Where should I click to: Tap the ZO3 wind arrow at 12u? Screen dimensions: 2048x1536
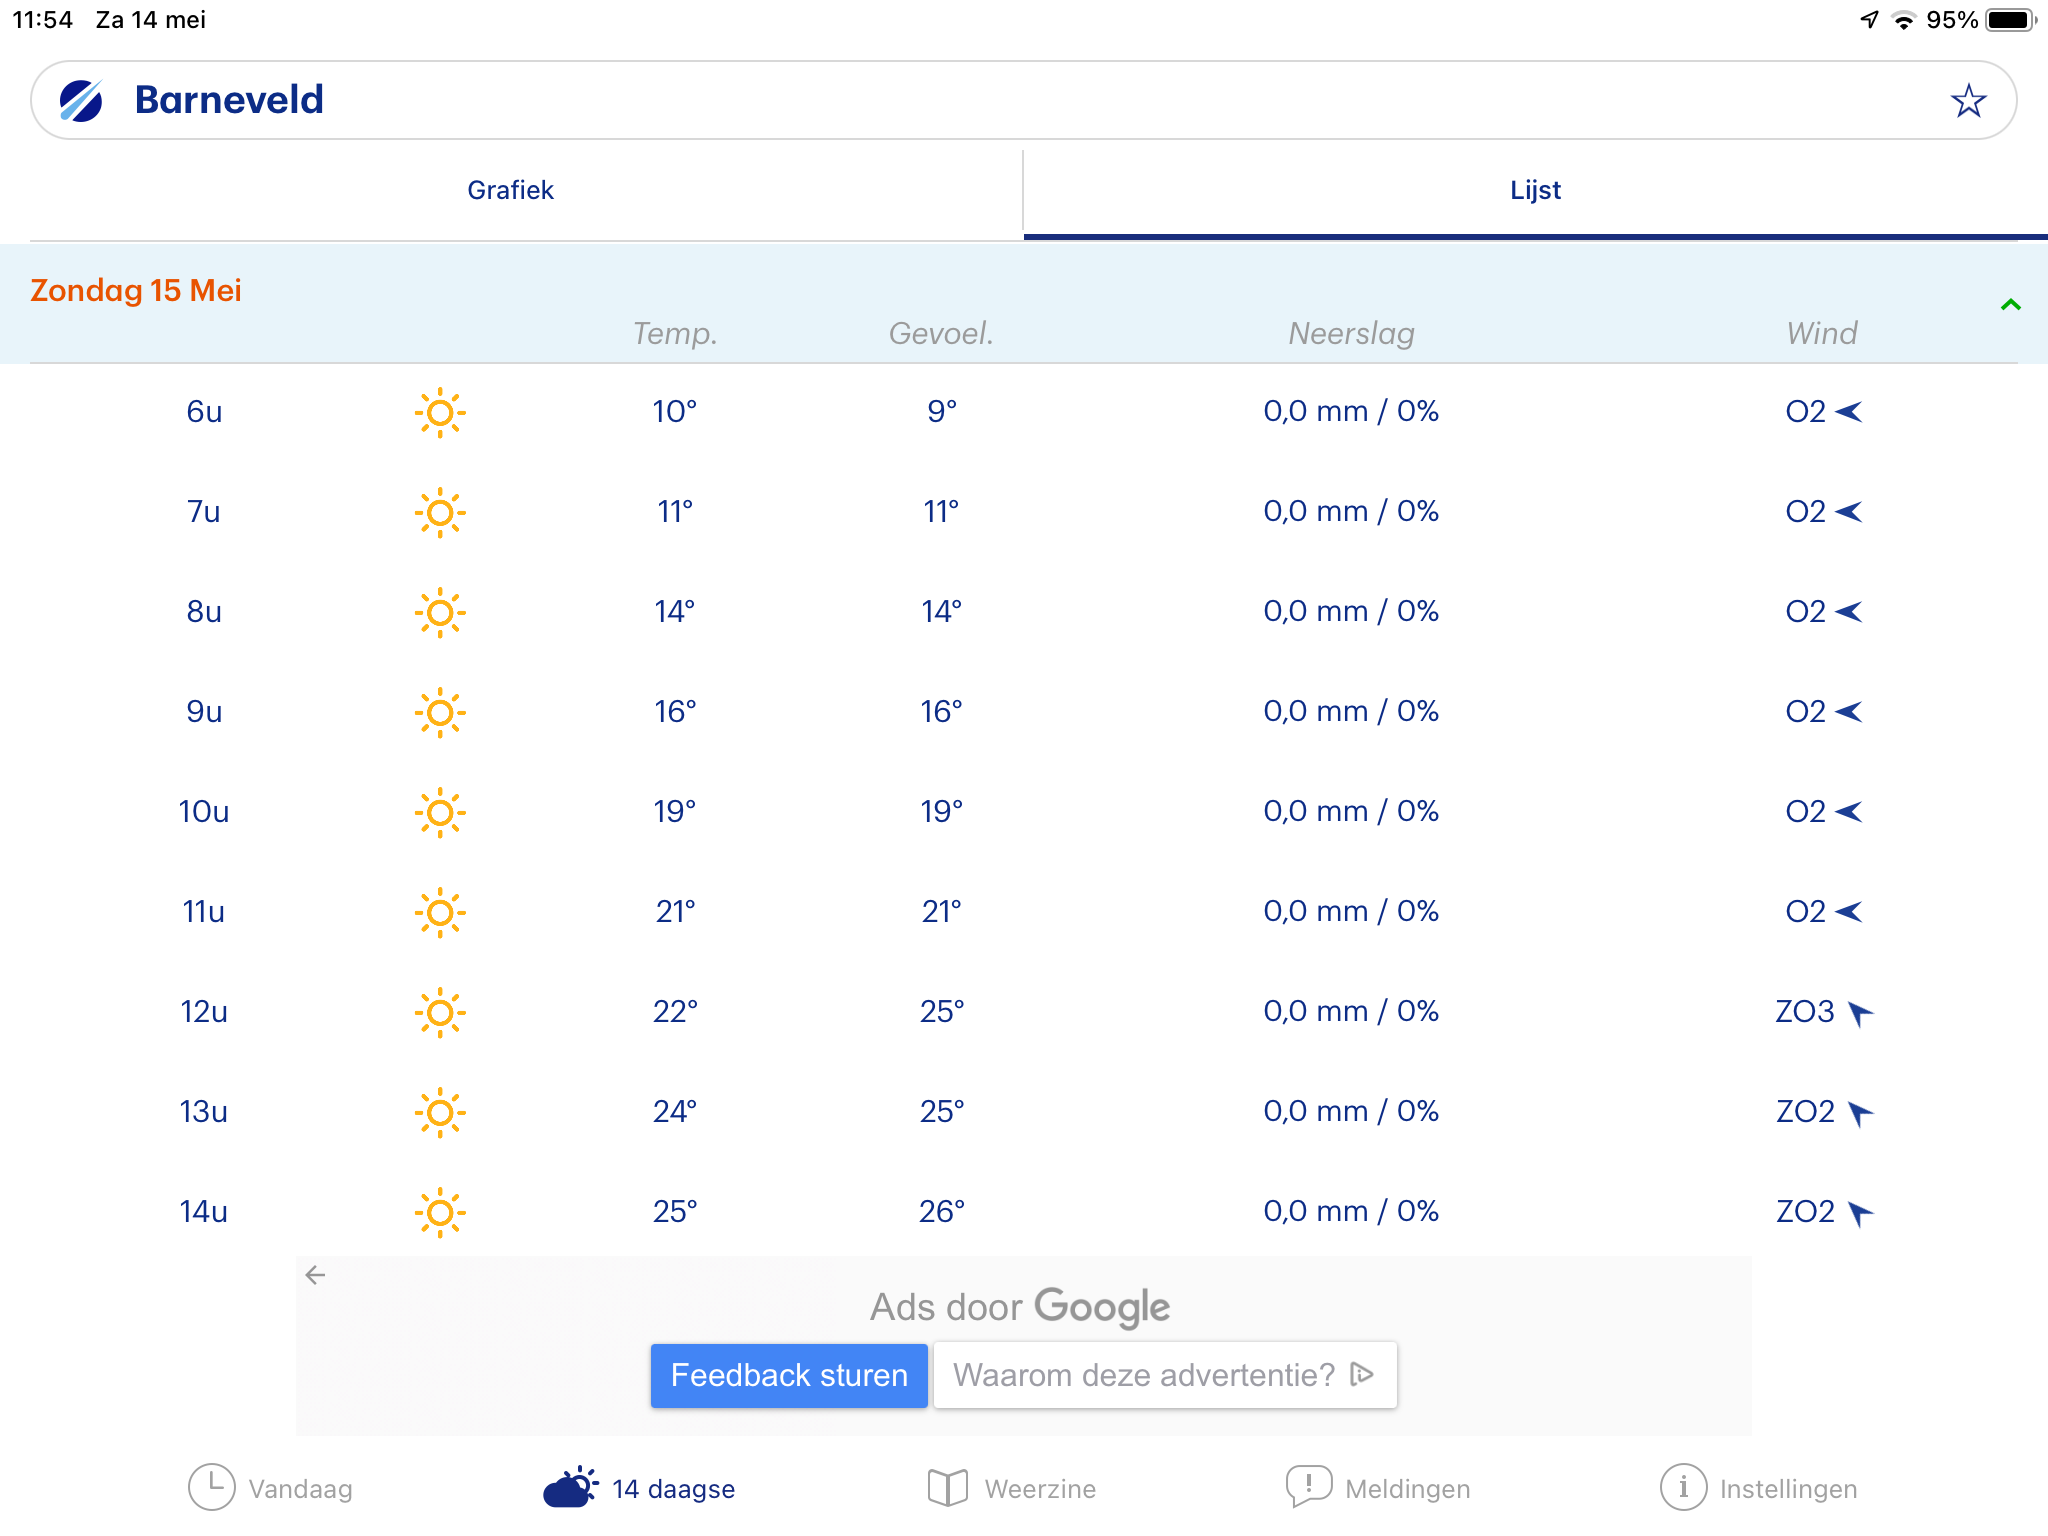[1860, 1013]
